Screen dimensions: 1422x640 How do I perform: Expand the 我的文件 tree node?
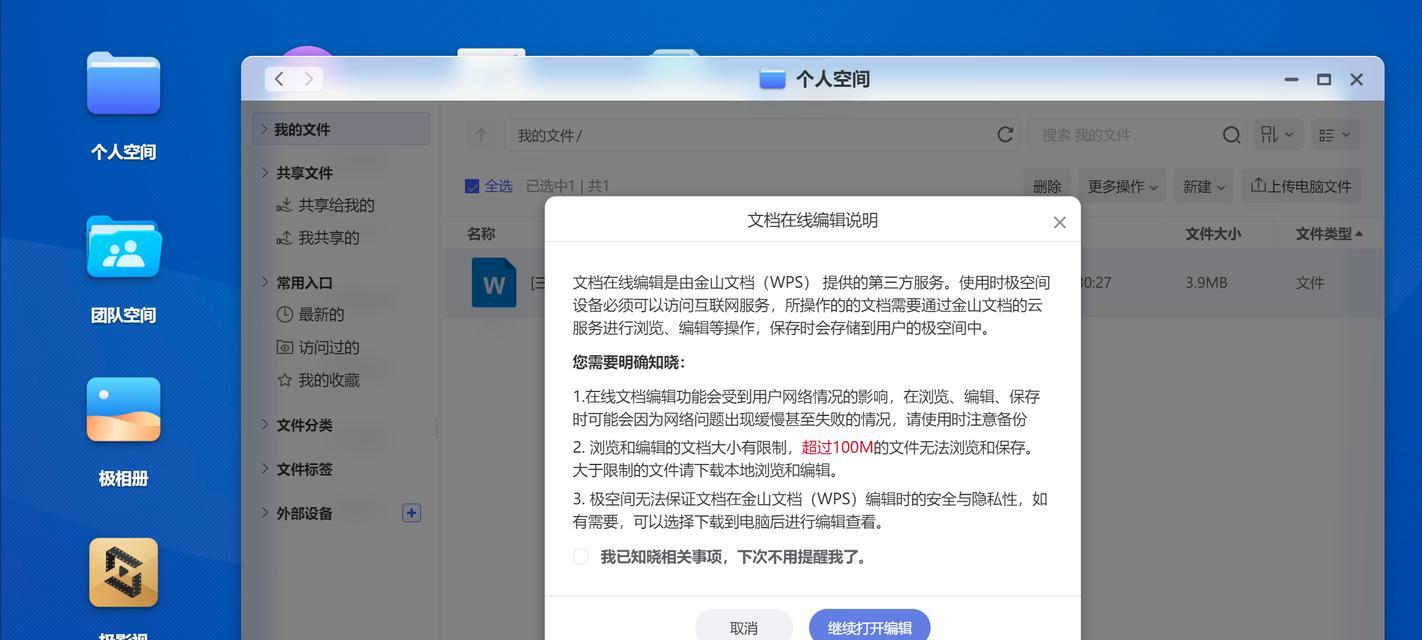point(264,129)
